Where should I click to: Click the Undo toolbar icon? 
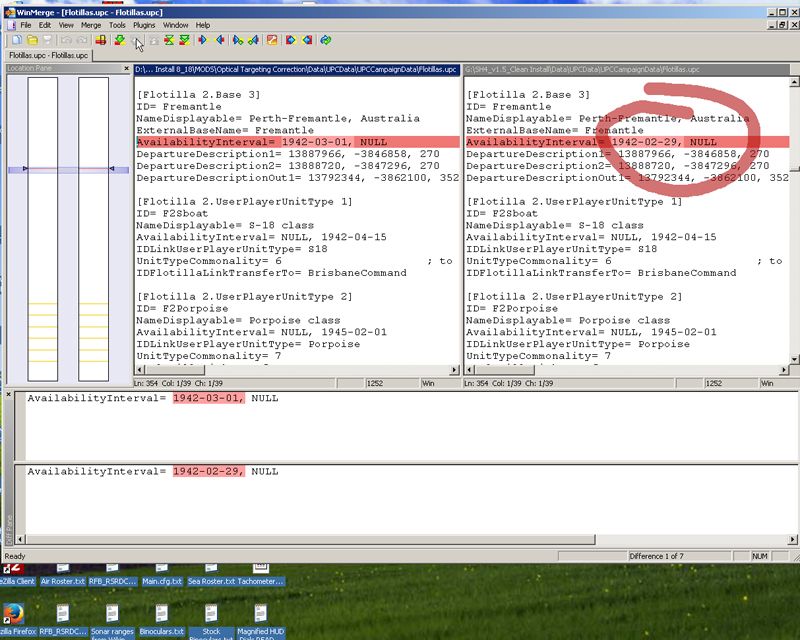click(66, 40)
